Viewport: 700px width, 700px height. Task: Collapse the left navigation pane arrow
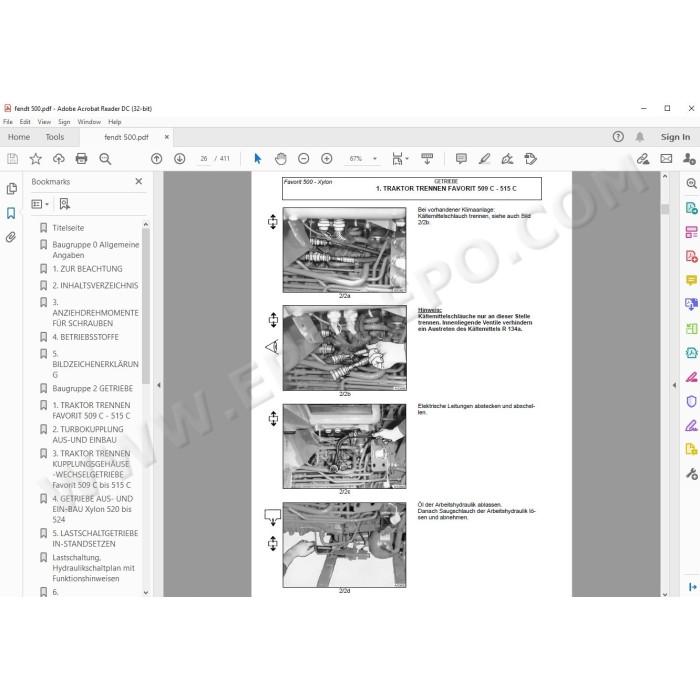158,385
